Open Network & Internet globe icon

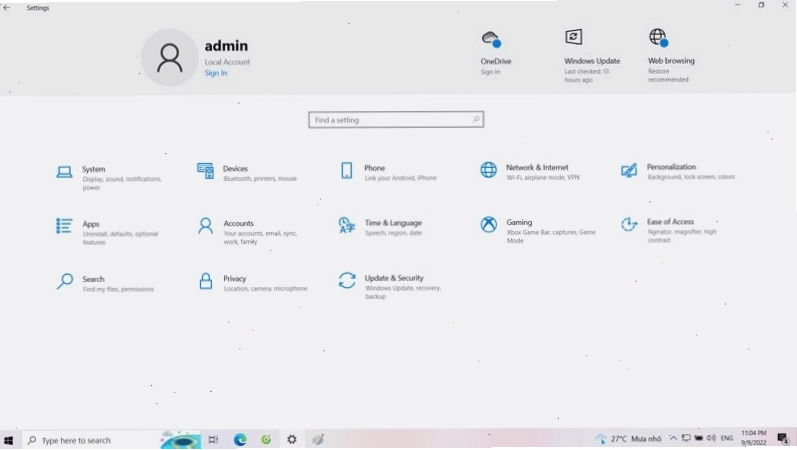click(488, 170)
